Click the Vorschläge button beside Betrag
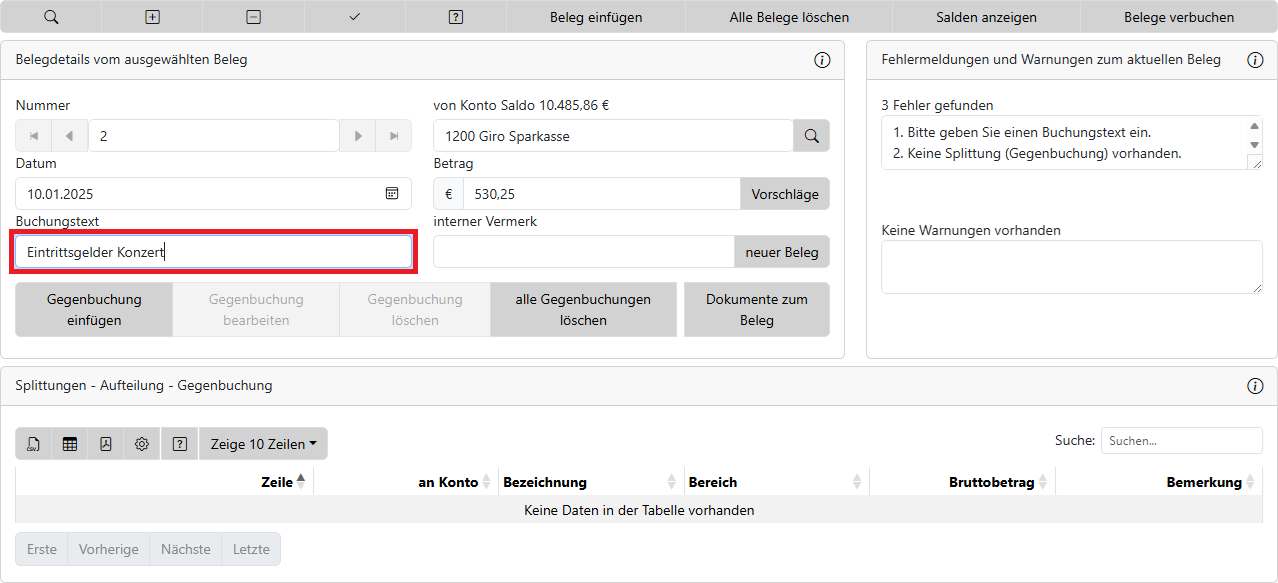 784,194
